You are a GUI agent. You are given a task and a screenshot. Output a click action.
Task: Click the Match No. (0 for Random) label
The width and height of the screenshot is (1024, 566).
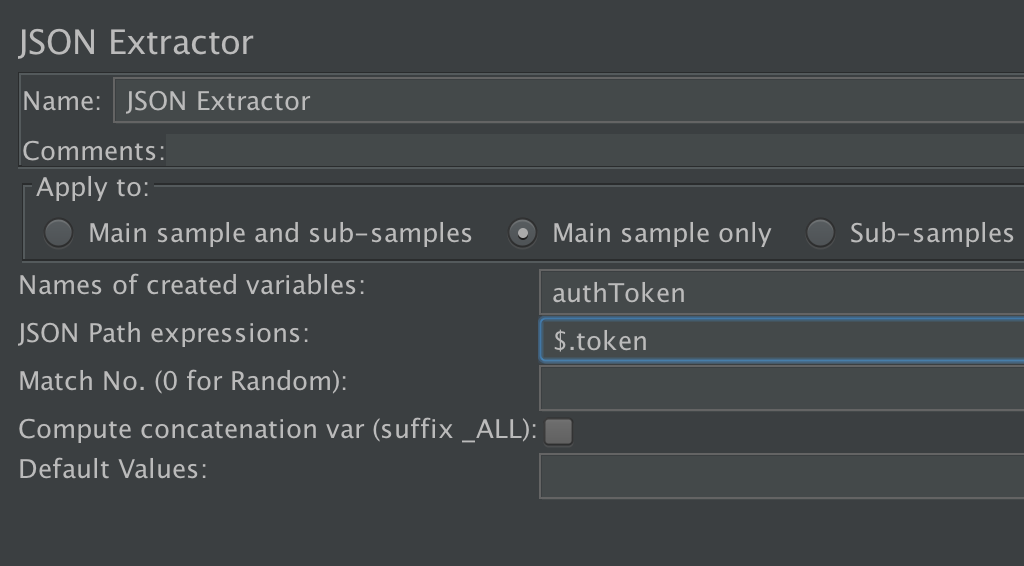(x=183, y=381)
